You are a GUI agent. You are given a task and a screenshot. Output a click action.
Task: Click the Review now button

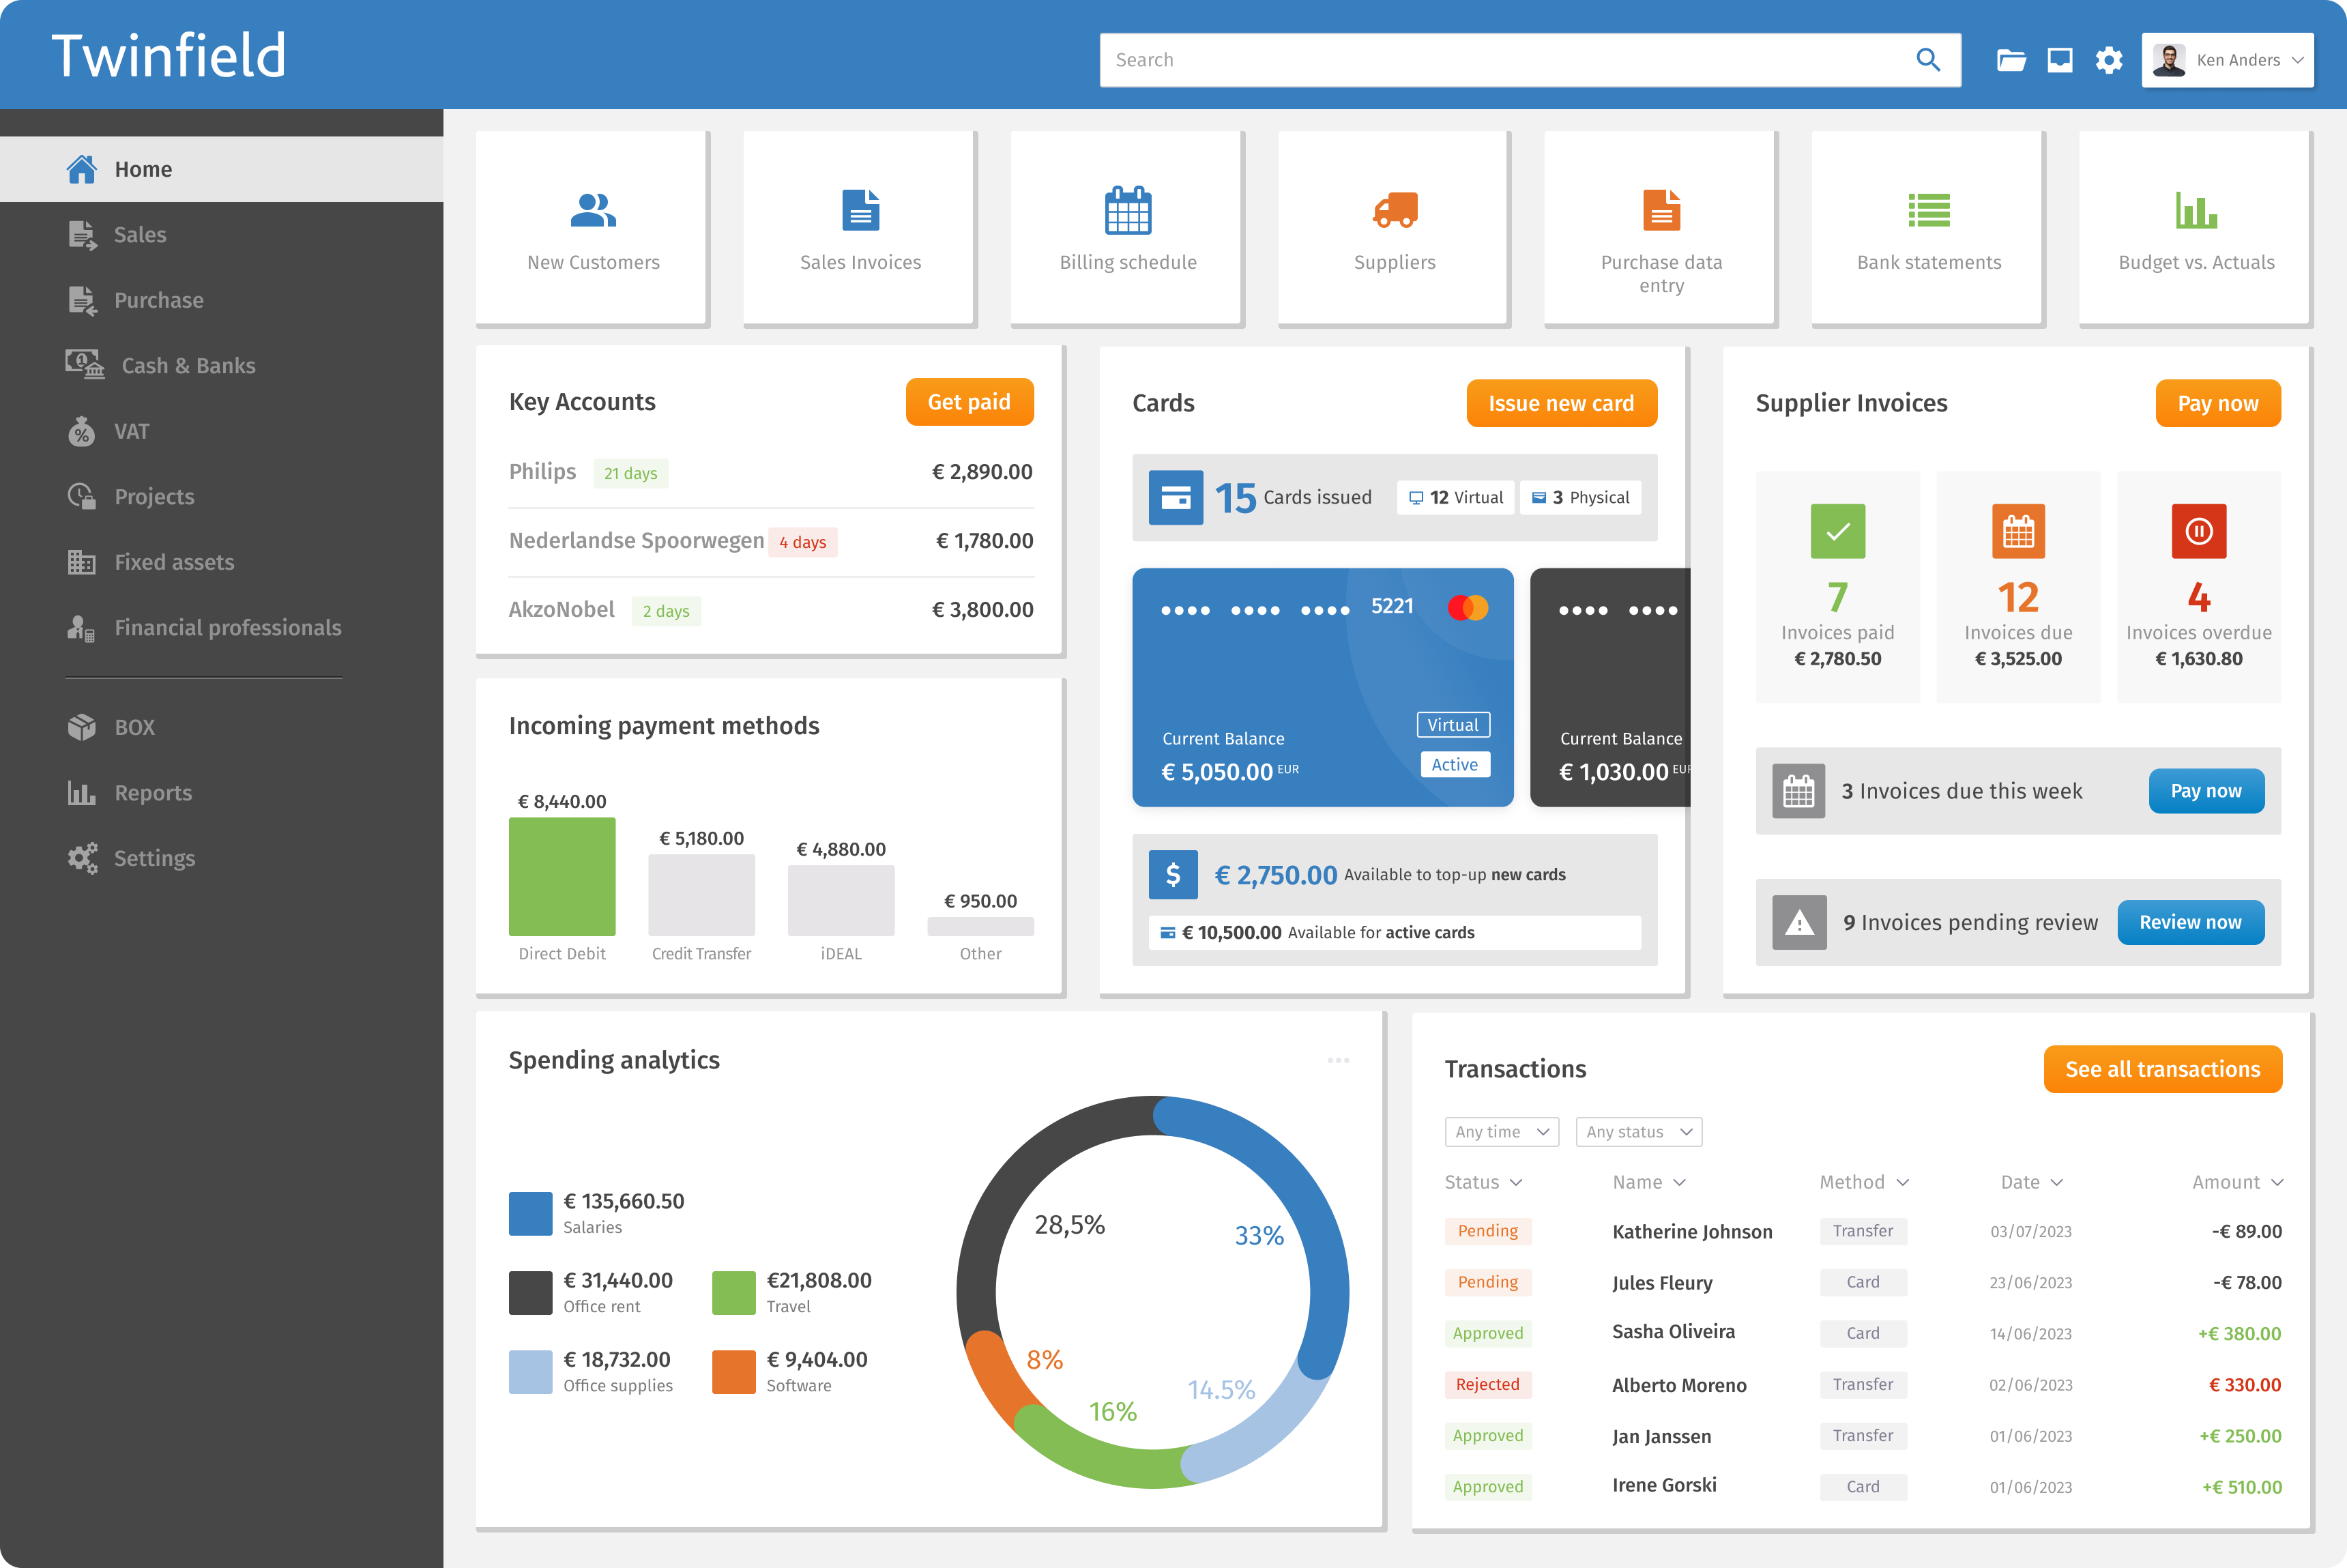(x=2190, y=922)
